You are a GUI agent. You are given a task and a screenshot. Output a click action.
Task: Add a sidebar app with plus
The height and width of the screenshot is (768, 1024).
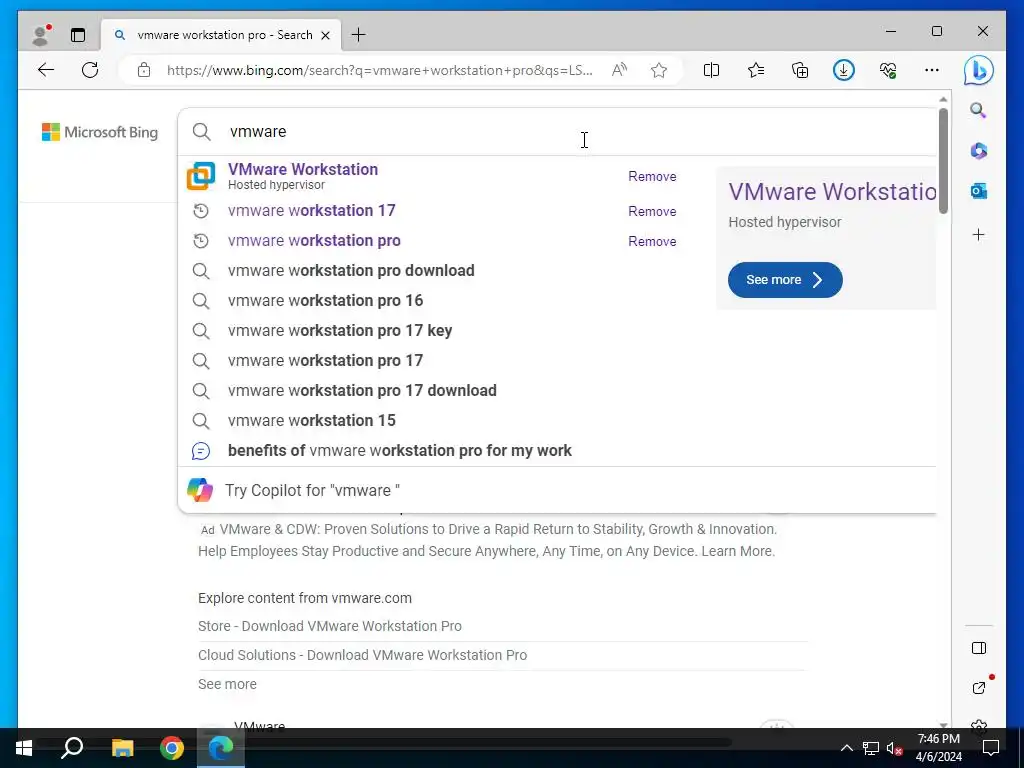pos(978,234)
